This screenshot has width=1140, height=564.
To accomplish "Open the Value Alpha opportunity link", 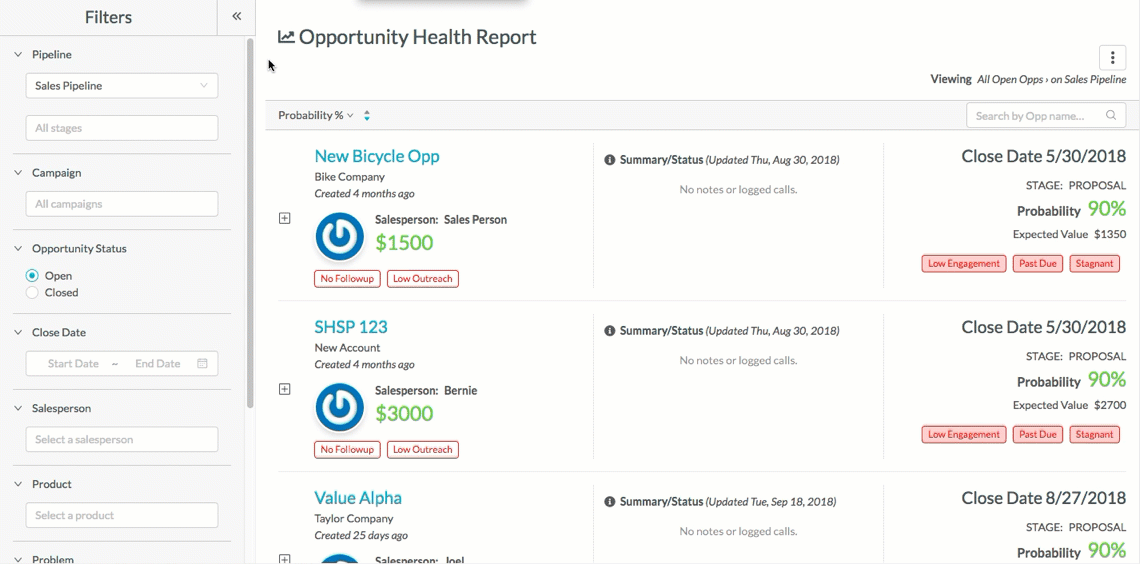I will click(358, 498).
